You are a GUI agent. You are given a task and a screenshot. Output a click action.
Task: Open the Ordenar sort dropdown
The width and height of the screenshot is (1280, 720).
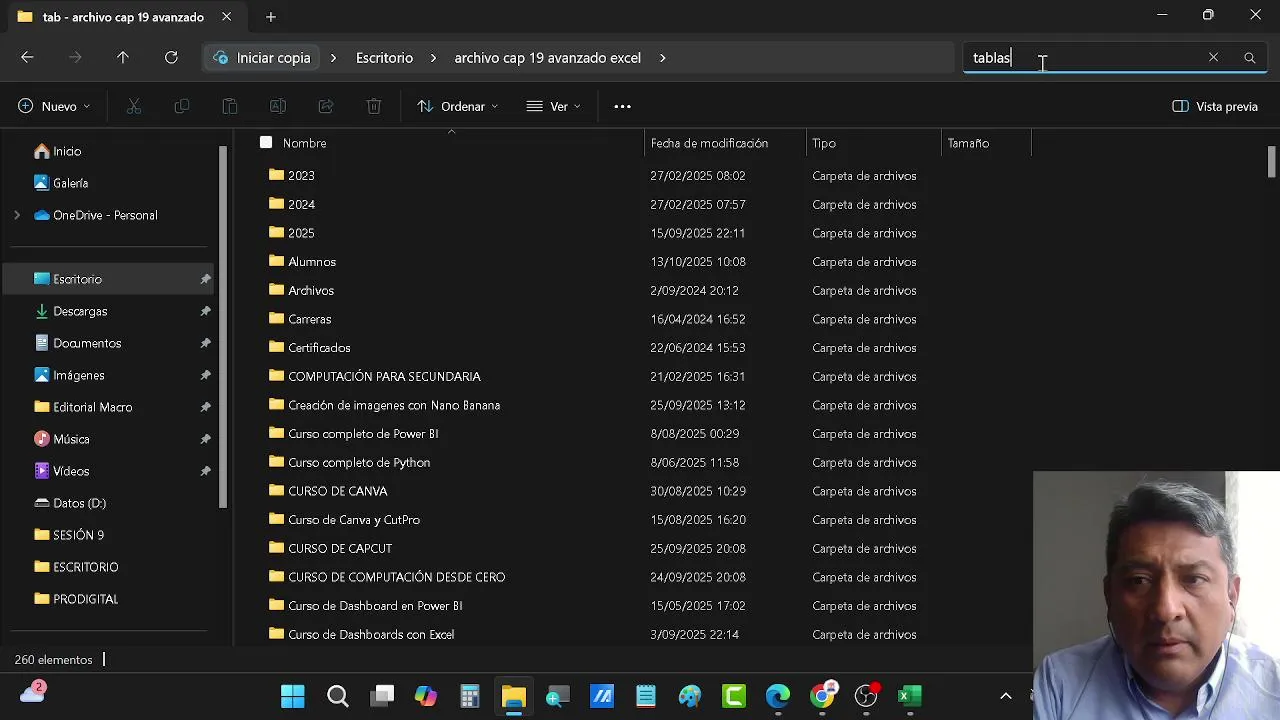tap(457, 106)
